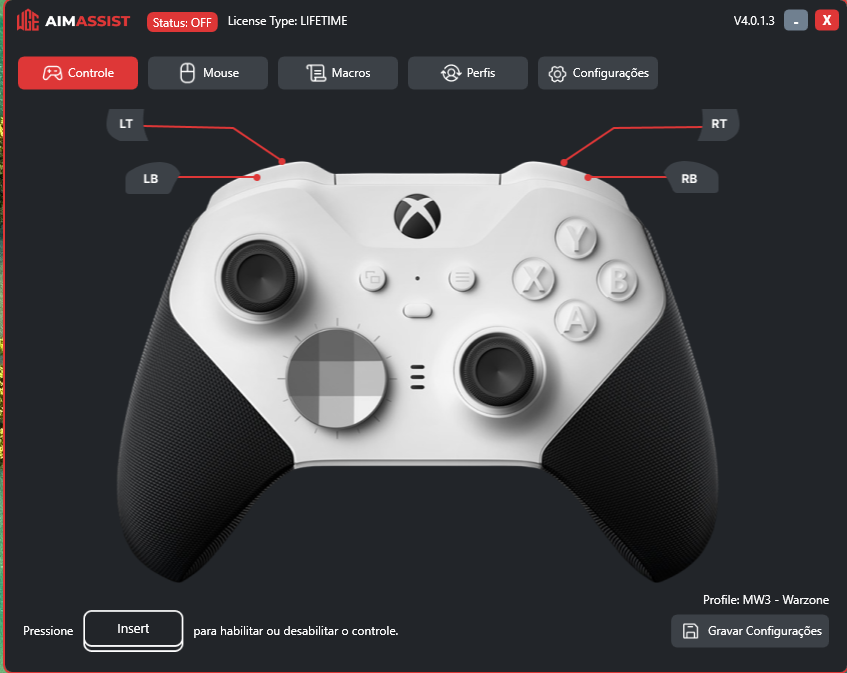The image size is (847, 673).
Task: Click the Xbox logo button on controller
Action: tap(418, 216)
